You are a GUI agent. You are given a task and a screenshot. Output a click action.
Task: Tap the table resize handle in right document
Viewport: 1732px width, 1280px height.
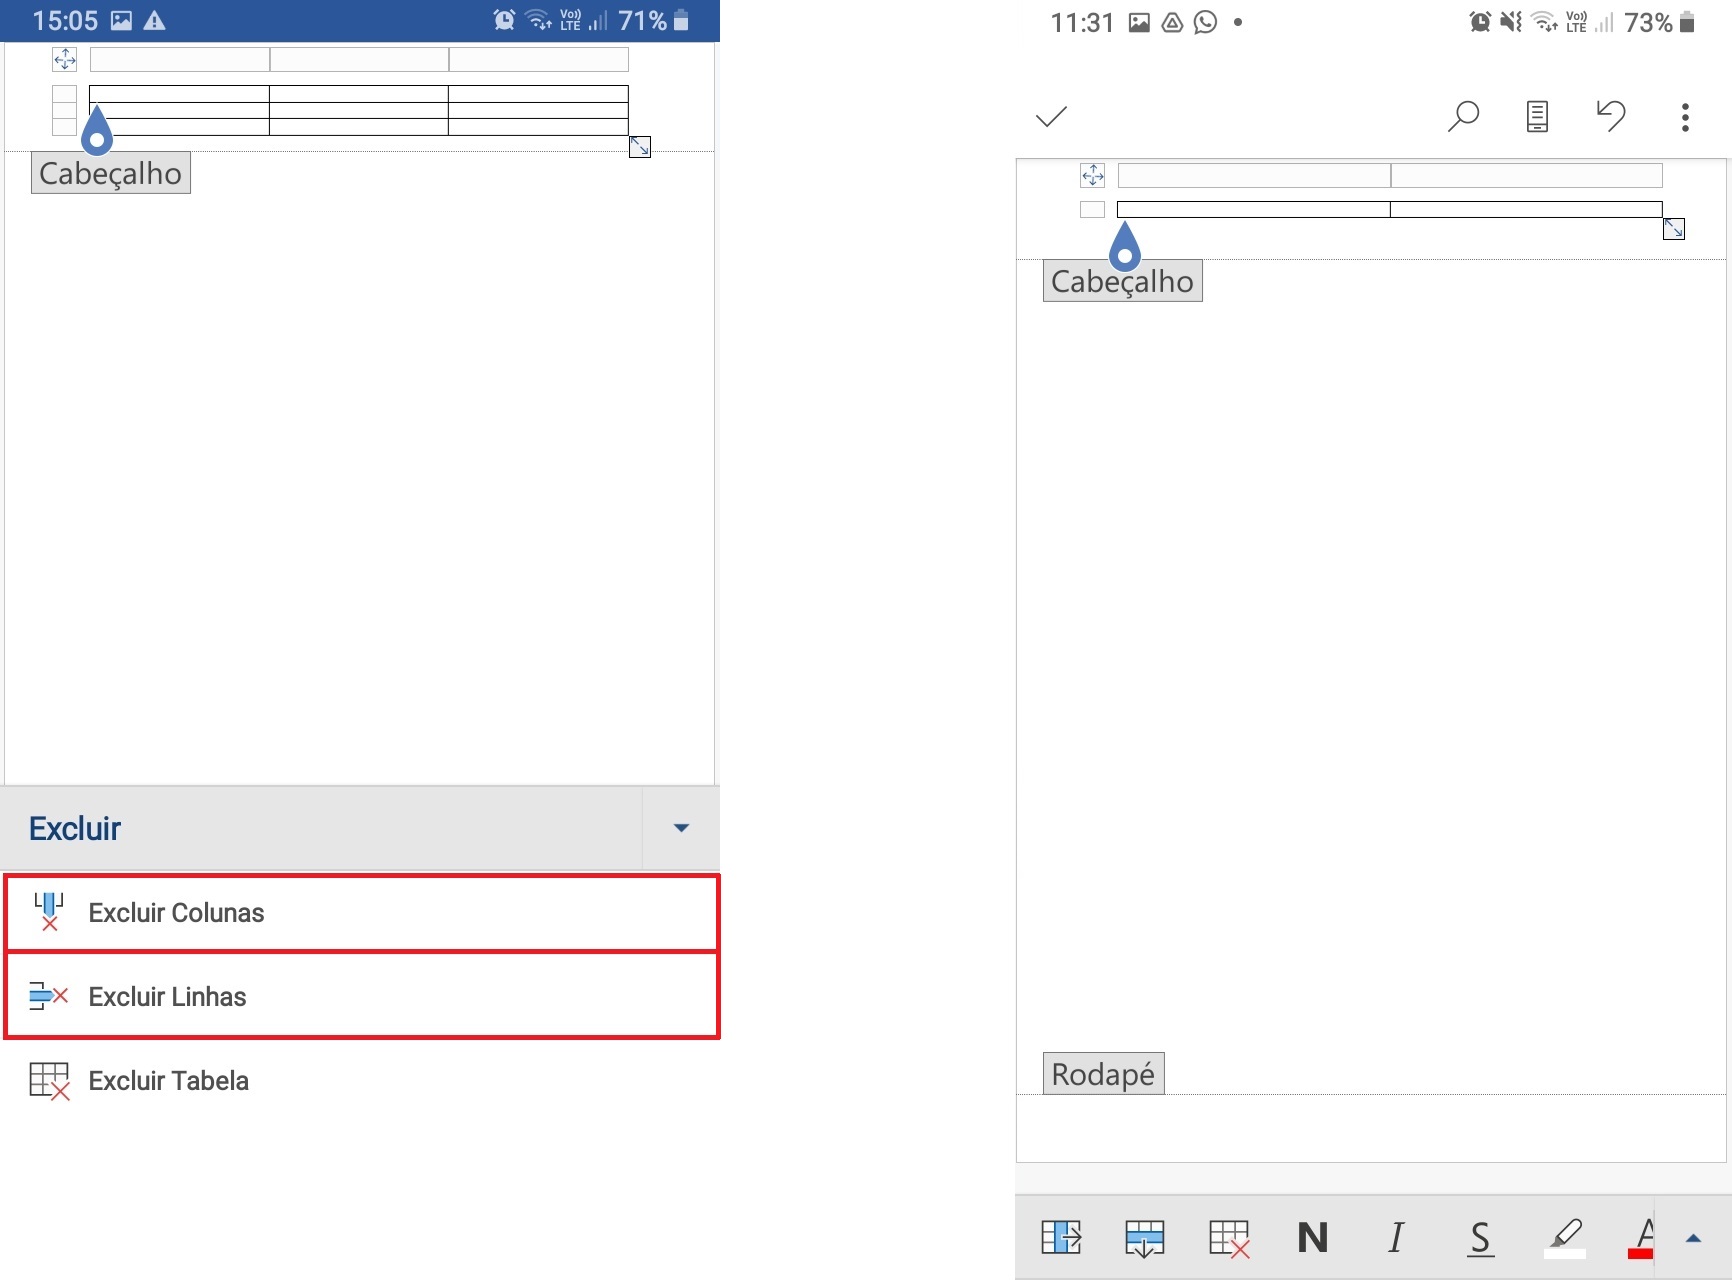tap(1673, 229)
